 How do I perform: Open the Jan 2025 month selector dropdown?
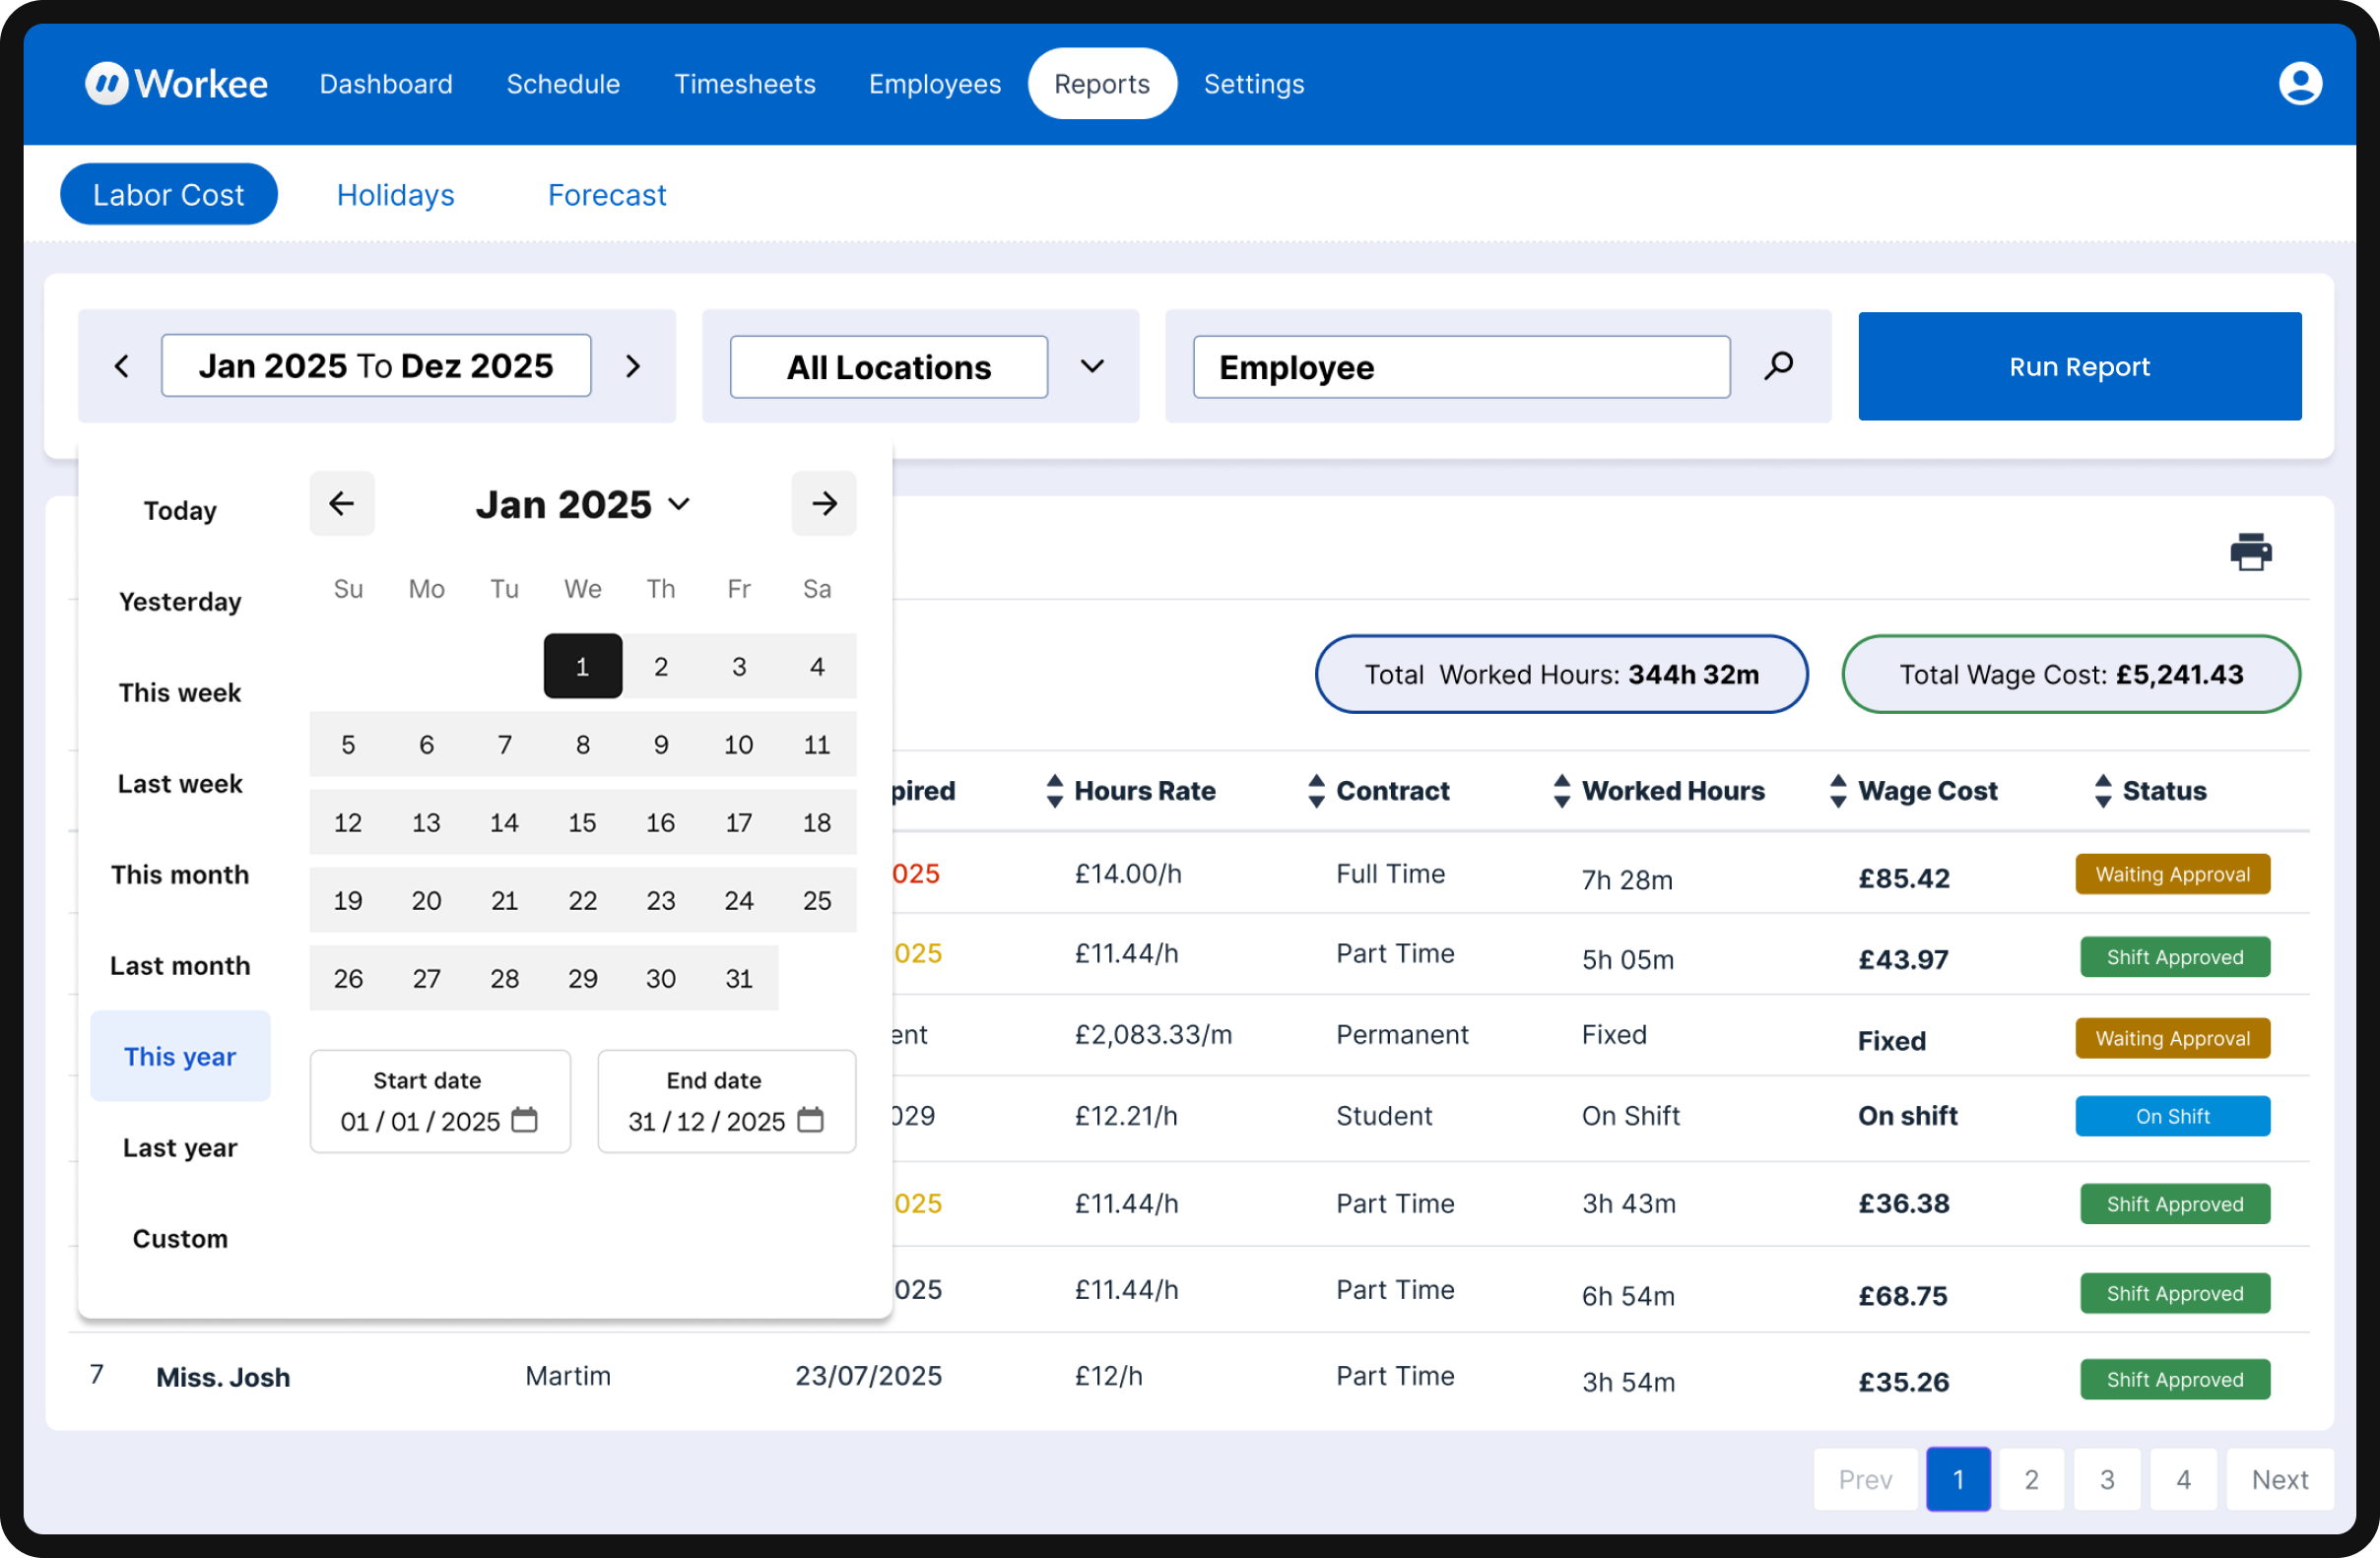click(x=583, y=505)
